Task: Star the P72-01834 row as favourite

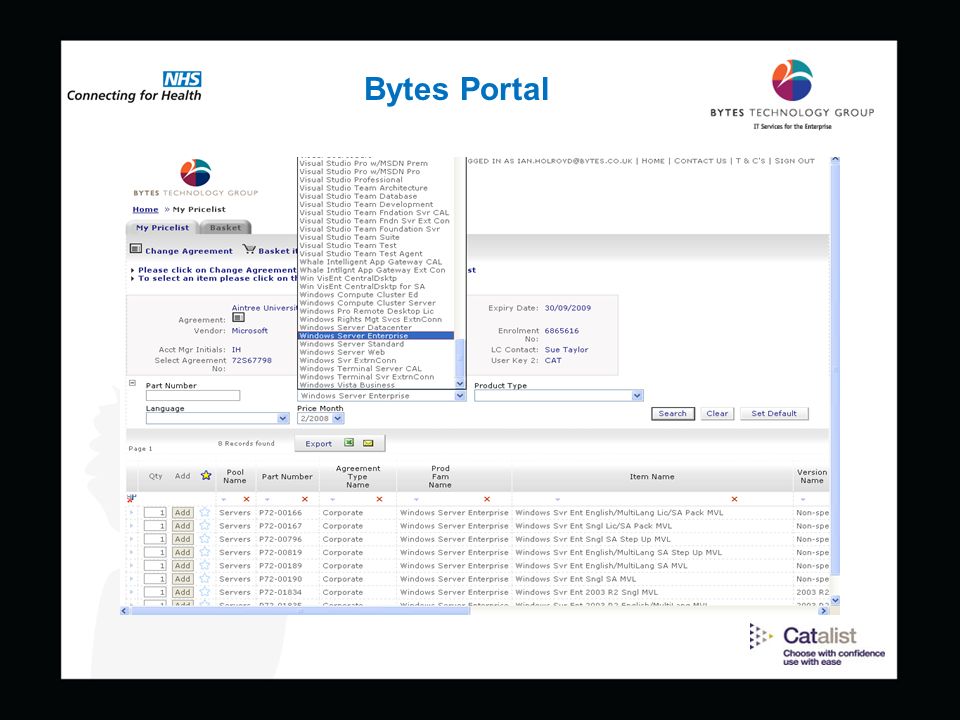Action: tap(205, 591)
